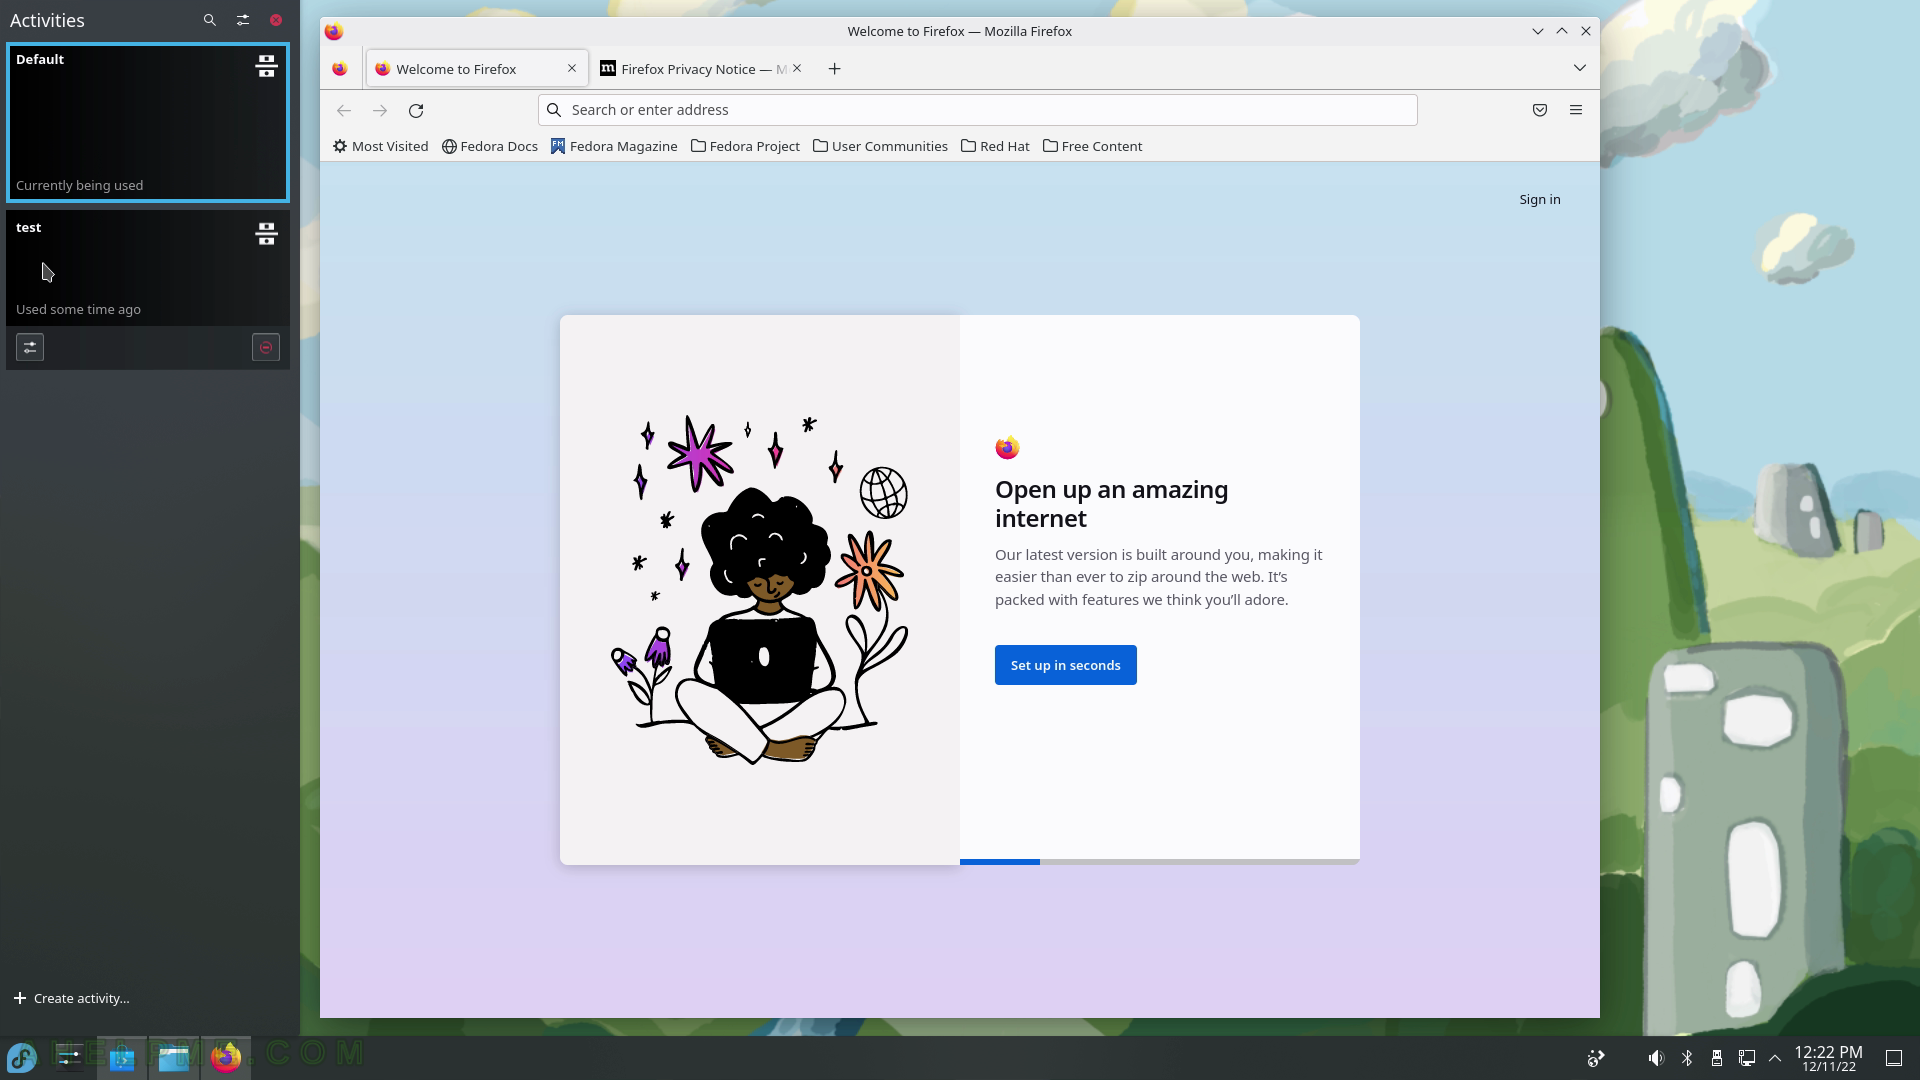
Task: Expand Fedora Project bookmarks folder
Action: point(745,146)
